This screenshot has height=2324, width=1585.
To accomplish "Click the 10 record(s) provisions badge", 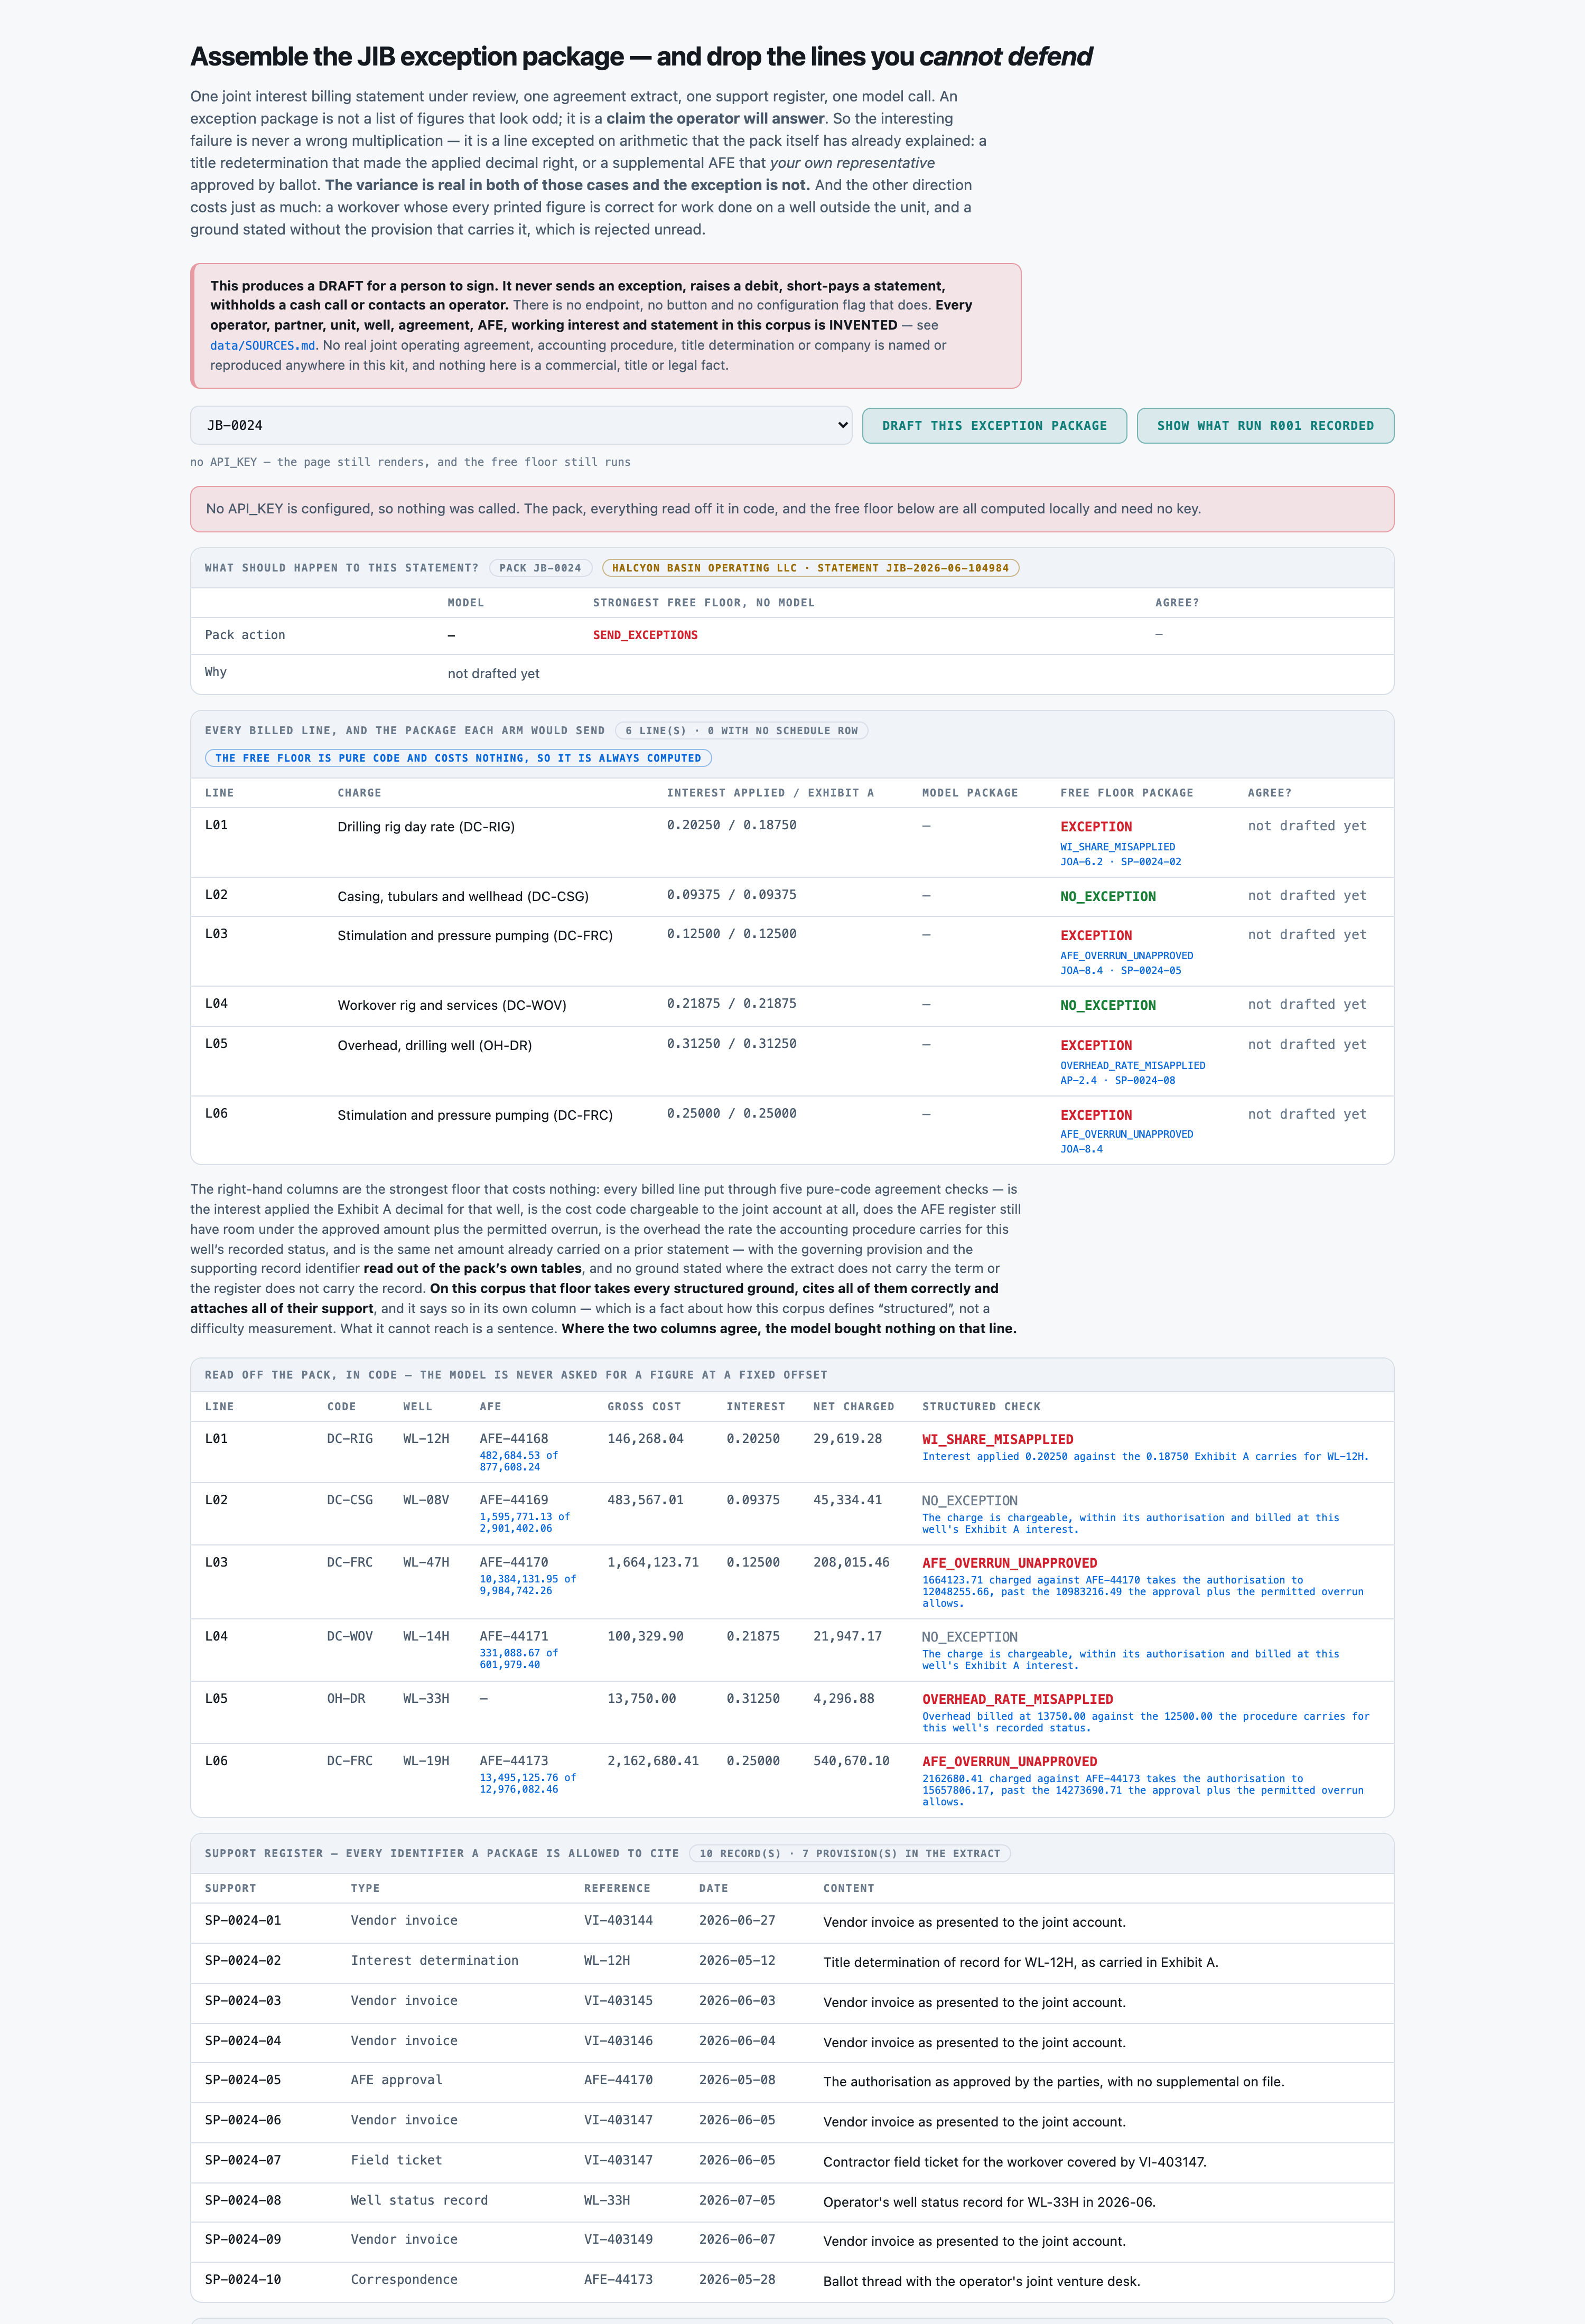I will (x=850, y=1854).
